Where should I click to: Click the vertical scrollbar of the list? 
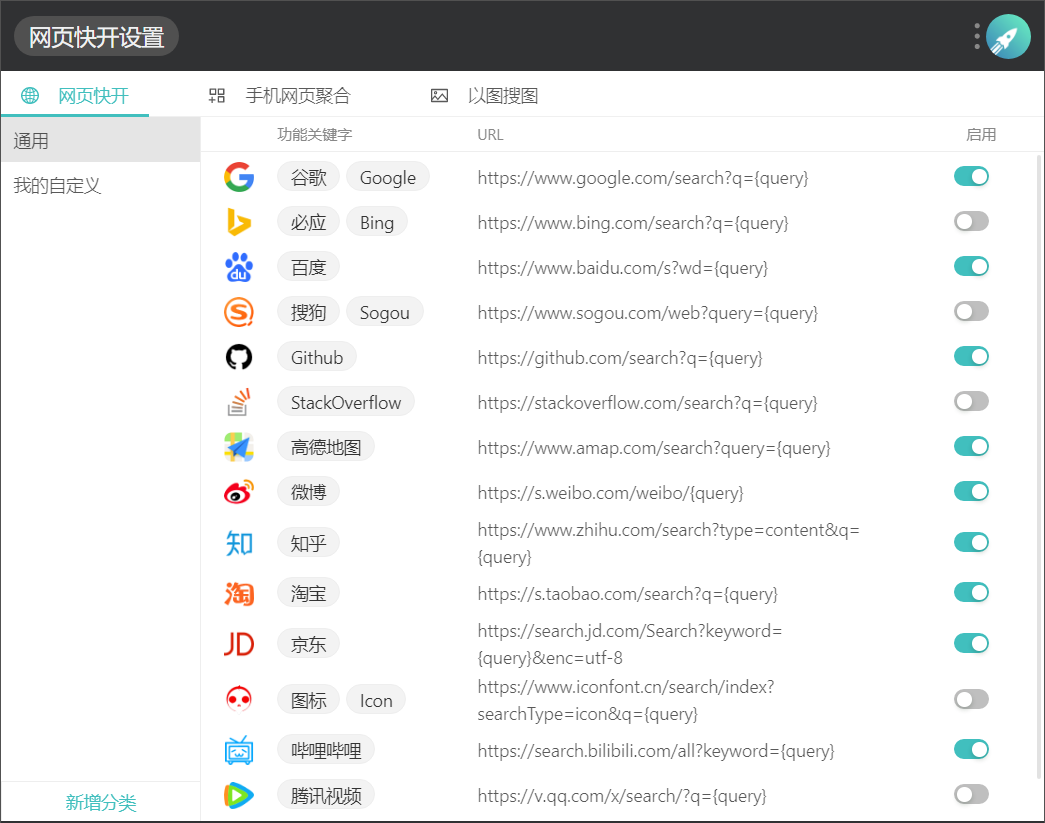[x=1039, y=466]
